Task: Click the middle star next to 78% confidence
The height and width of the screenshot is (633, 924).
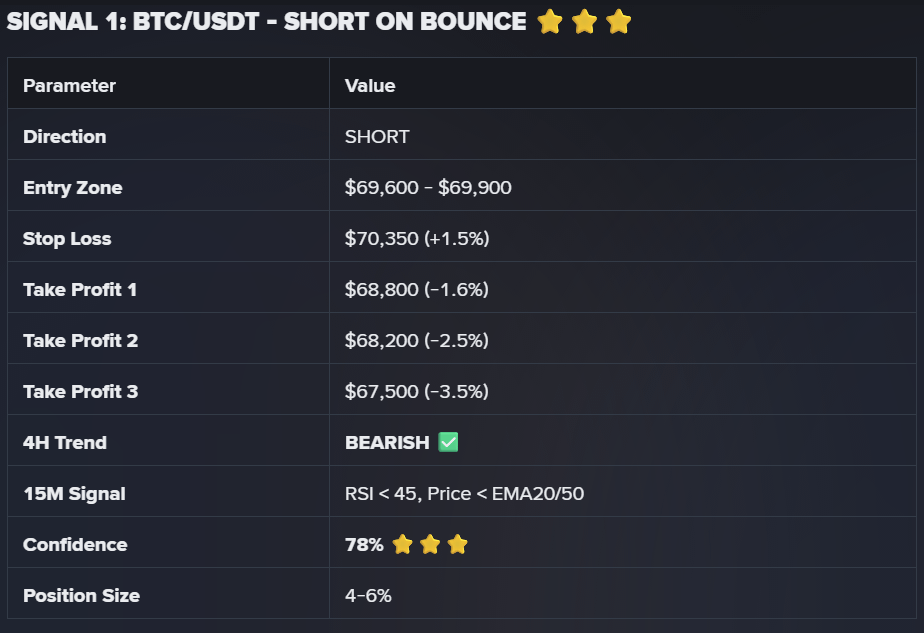Action: (x=430, y=544)
